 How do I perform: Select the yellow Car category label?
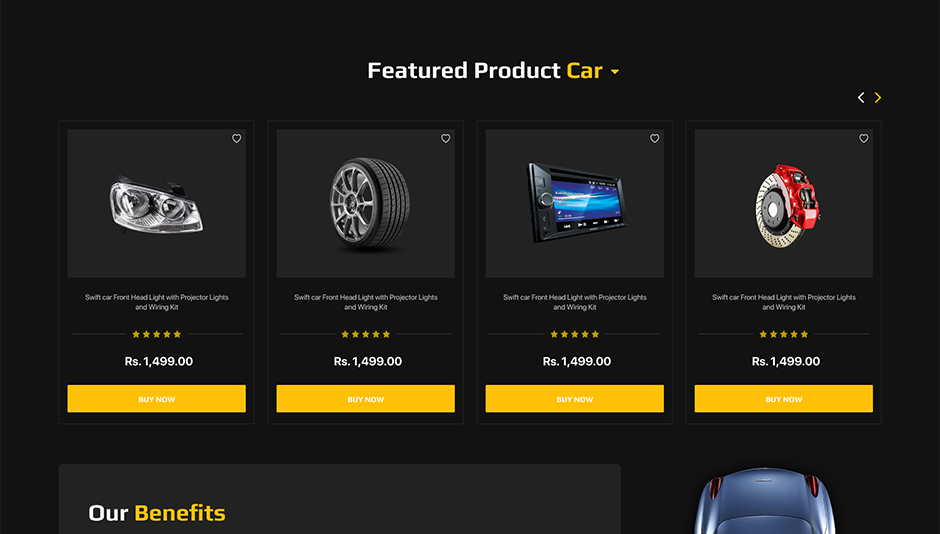585,71
